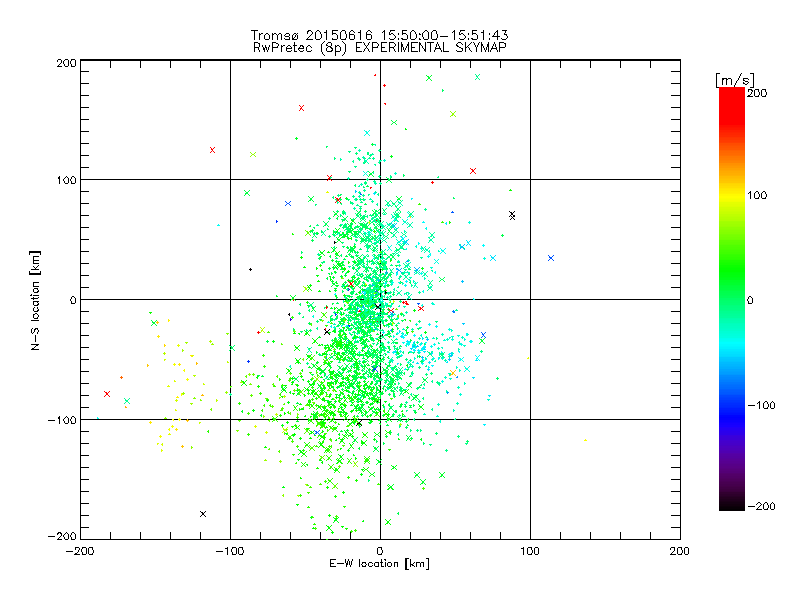Click the pair of black X markers northeast
This screenshot has width=800, height=600.
(512, 215)
